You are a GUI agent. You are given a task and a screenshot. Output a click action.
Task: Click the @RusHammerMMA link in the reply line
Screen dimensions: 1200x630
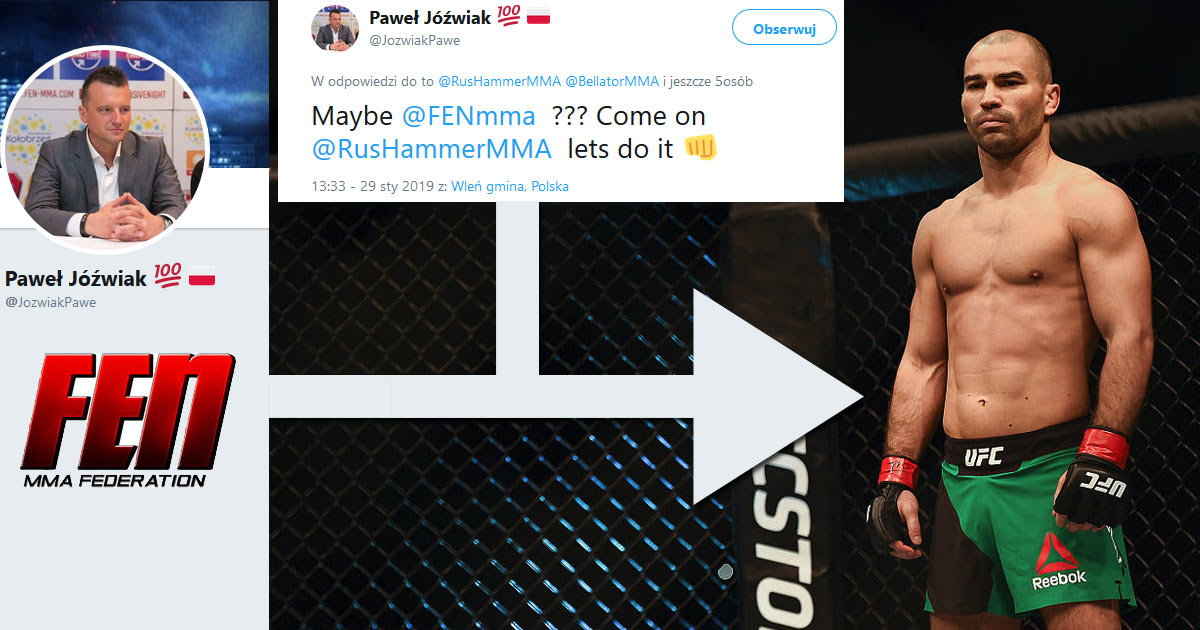pos(500,81)
